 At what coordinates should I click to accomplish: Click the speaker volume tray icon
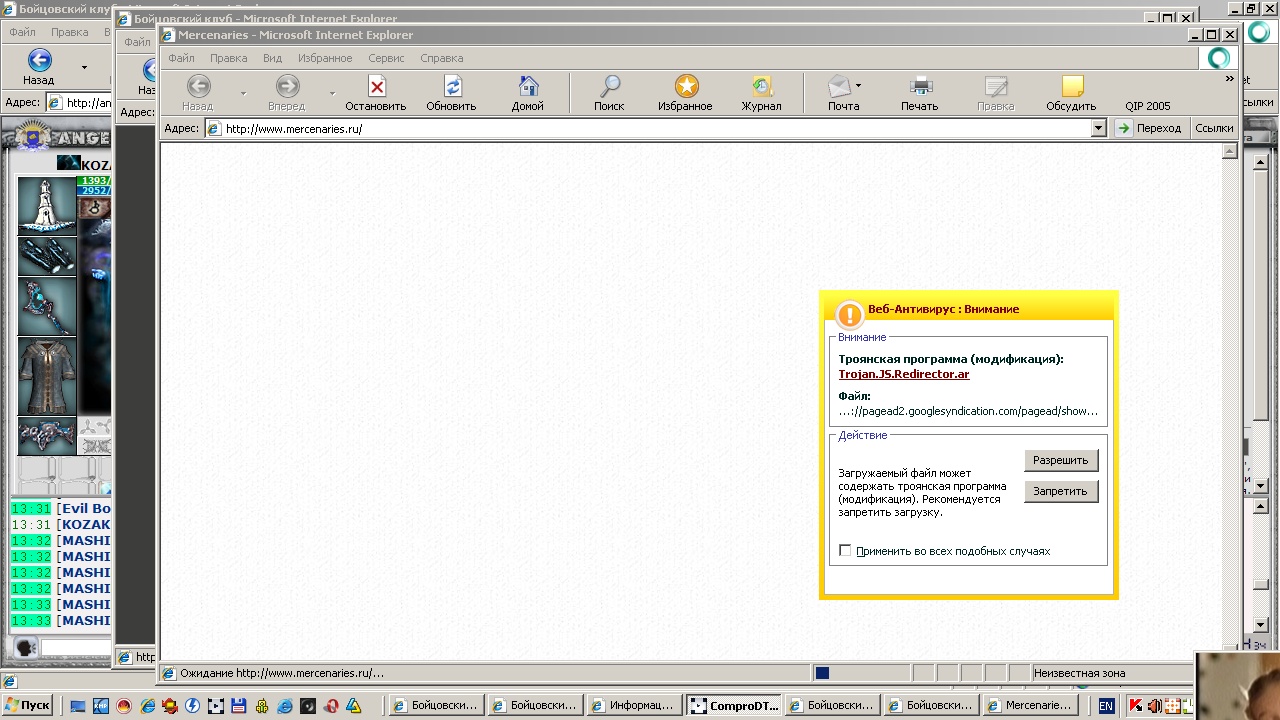click(x=1154, y=706)
